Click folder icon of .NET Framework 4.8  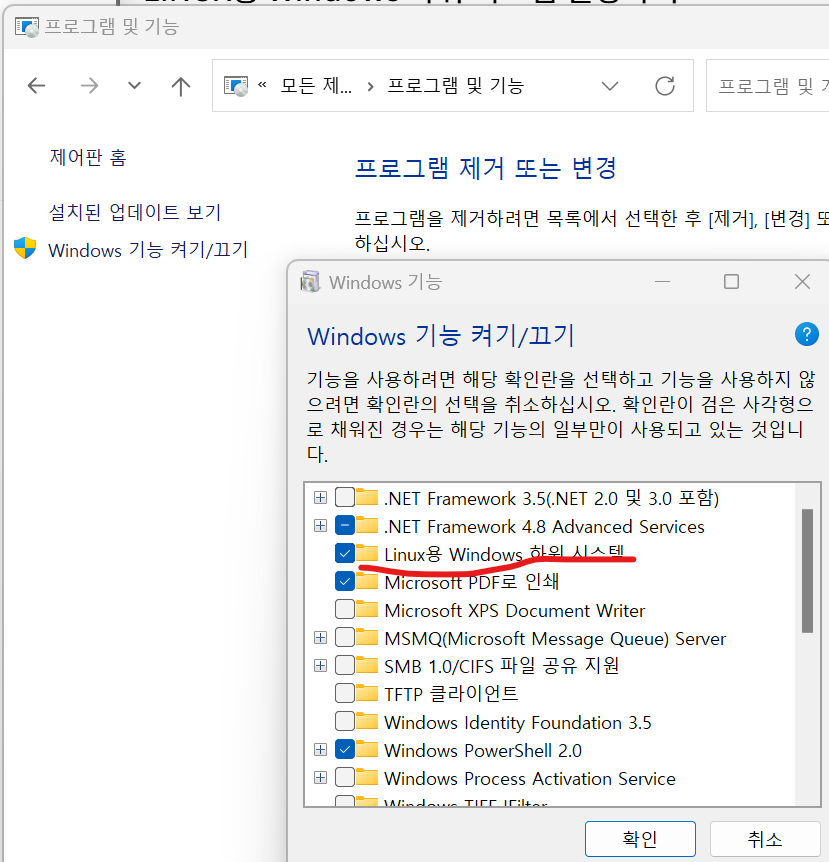click(367, 525)
